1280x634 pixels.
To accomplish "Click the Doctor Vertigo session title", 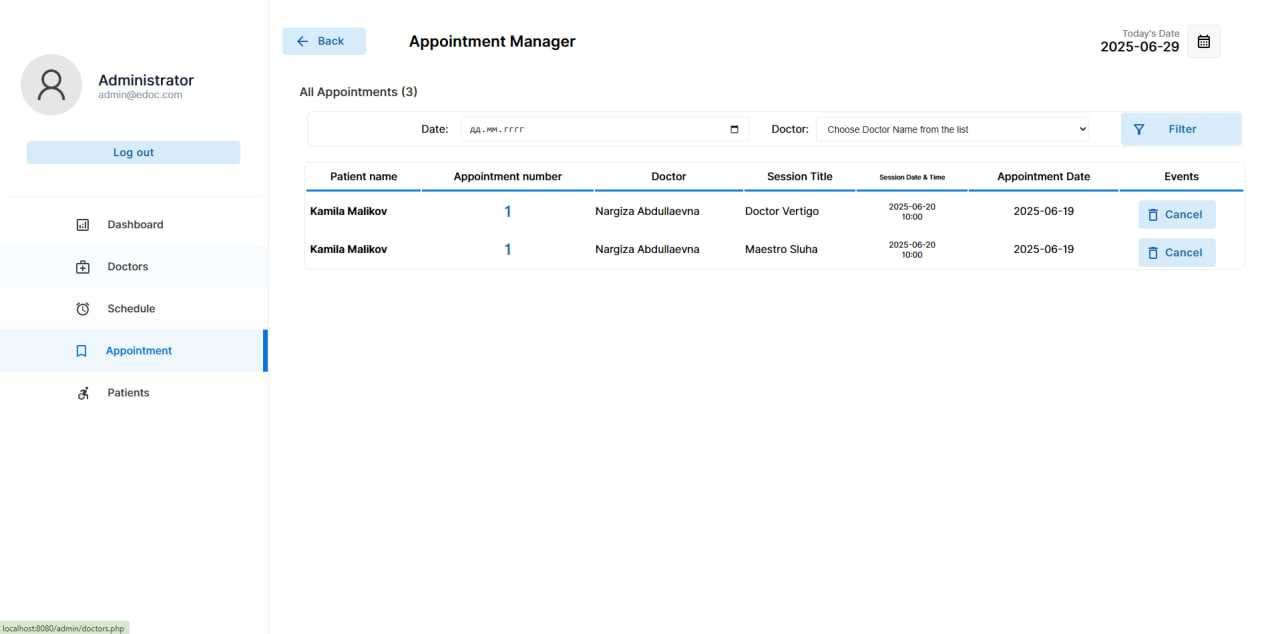I will point(782,211).
